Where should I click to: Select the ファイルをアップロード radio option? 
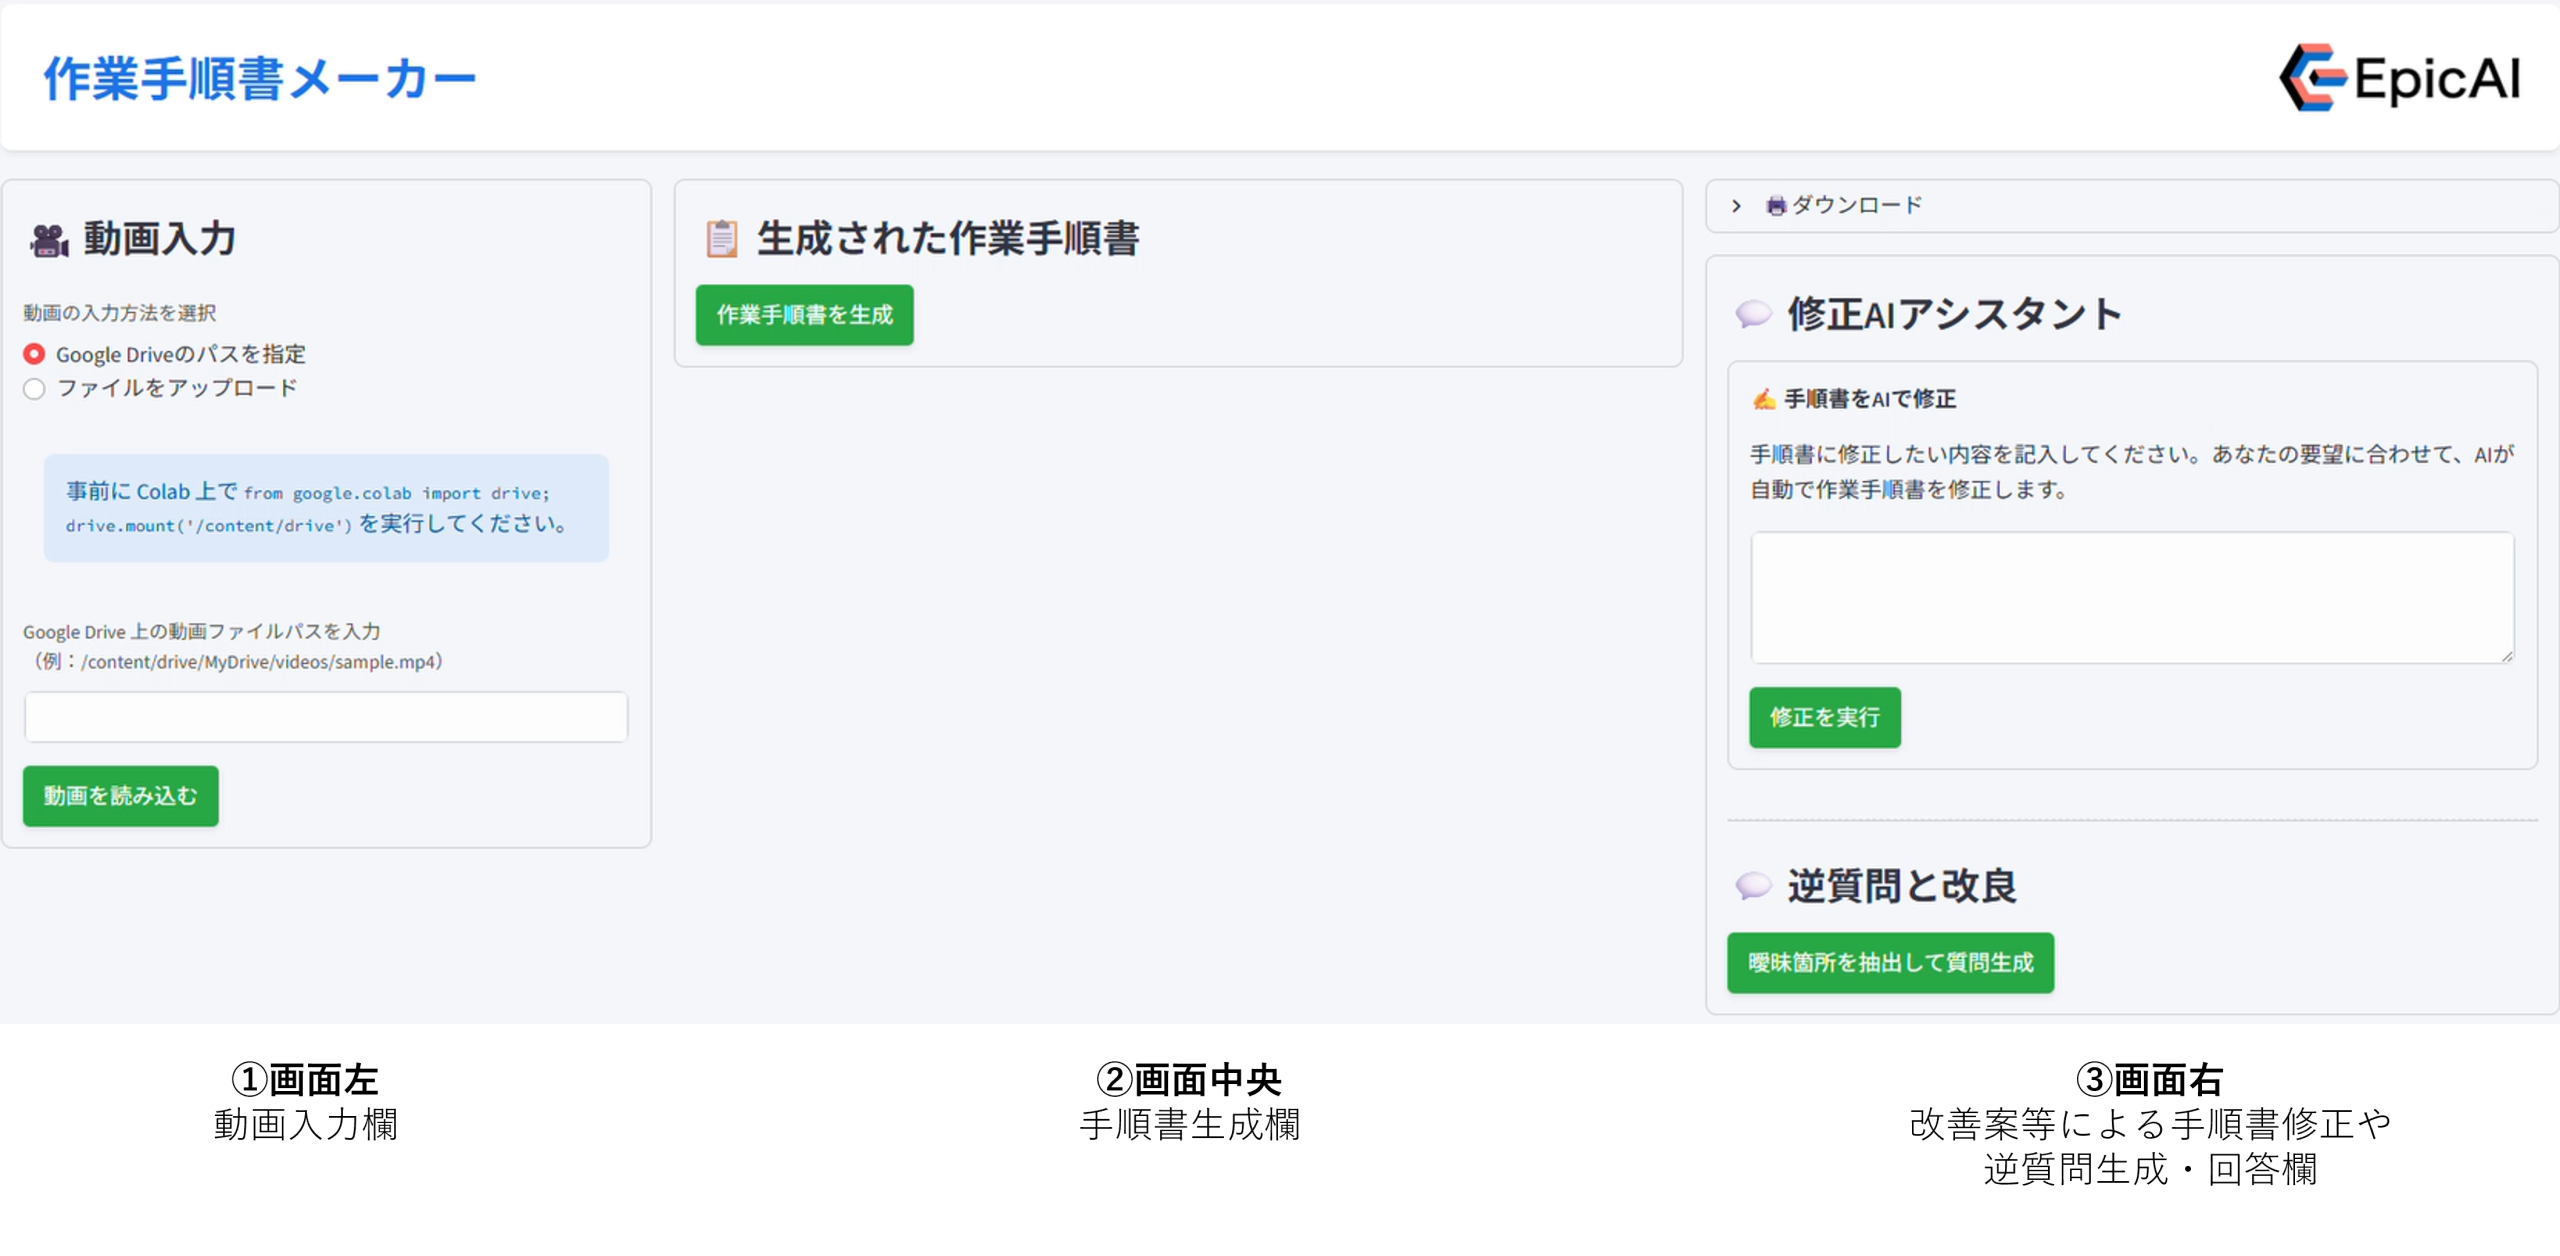coord(34,389)
